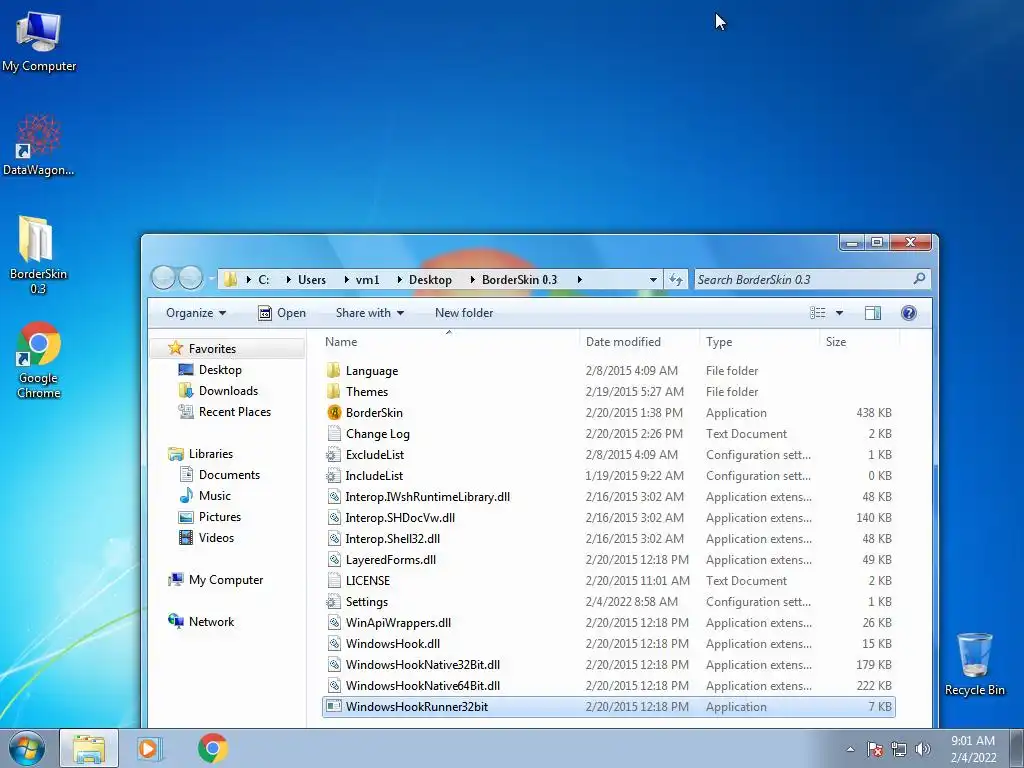Screen dimensions: 1024x768
Task: Open the Share with menu
Action: (370, 313)
